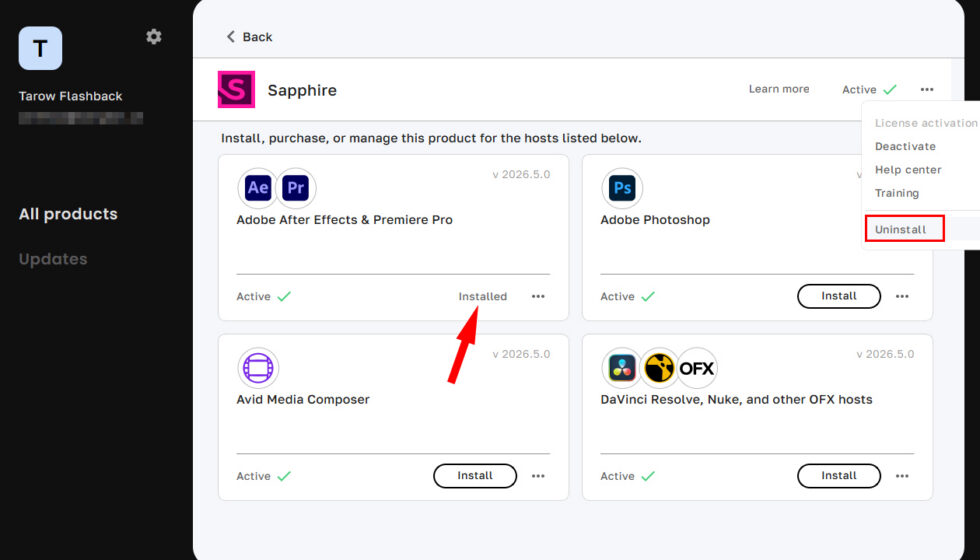Open three-dot menu on Avid Media Composer card
980x560 pixels.
click(538, 476)
